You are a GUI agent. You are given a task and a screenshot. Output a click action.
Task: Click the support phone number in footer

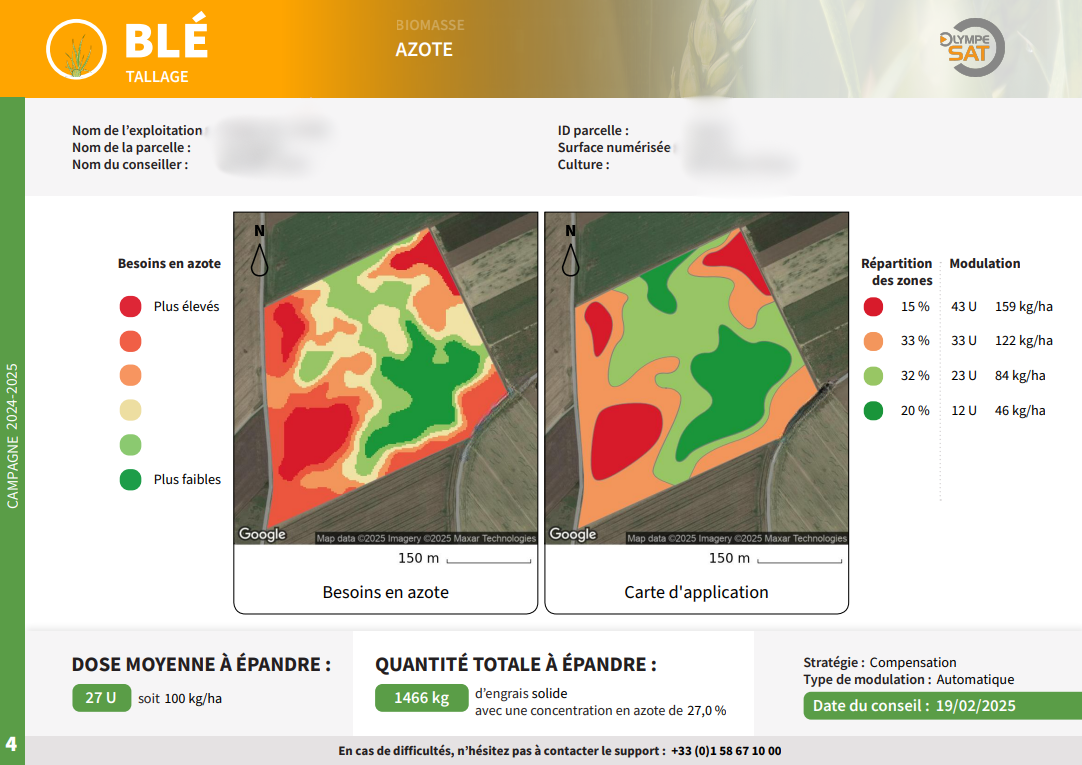coord(726,751)
